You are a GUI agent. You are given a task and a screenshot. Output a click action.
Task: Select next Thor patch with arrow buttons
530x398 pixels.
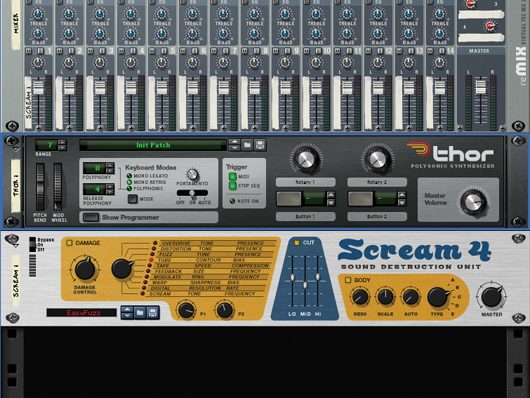[235, 148]
